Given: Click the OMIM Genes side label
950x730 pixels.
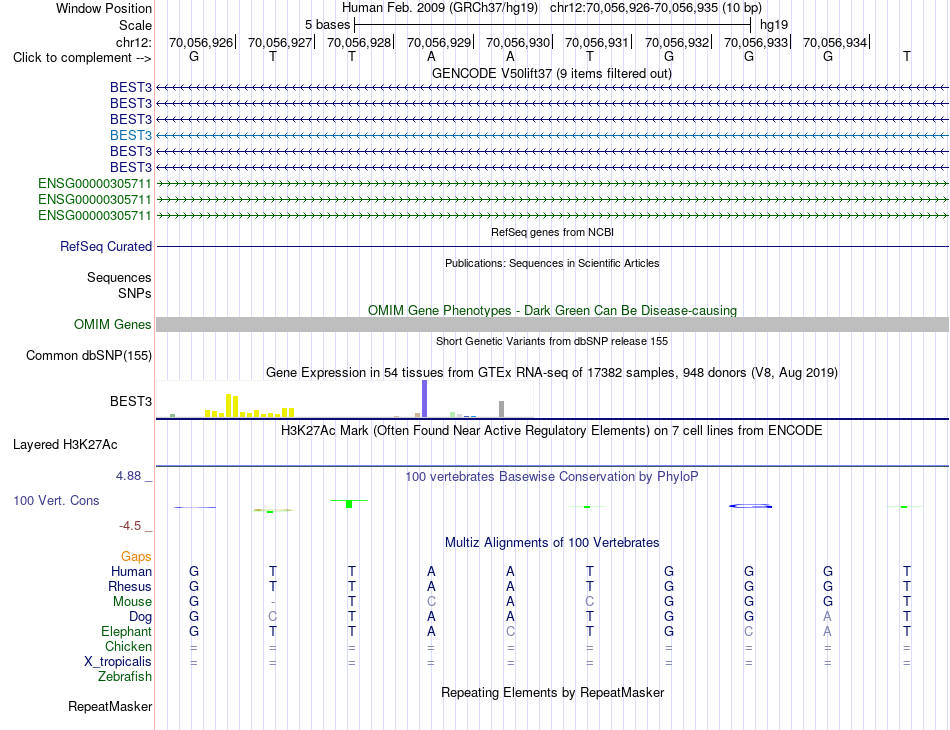Looking at the screenshot, I should (112, 324).
